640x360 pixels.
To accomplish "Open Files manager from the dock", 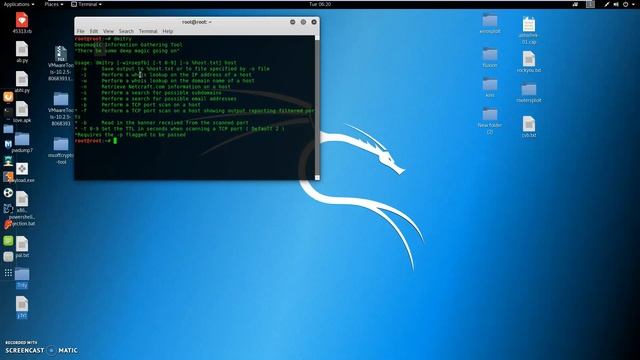I will pos(8,129).
